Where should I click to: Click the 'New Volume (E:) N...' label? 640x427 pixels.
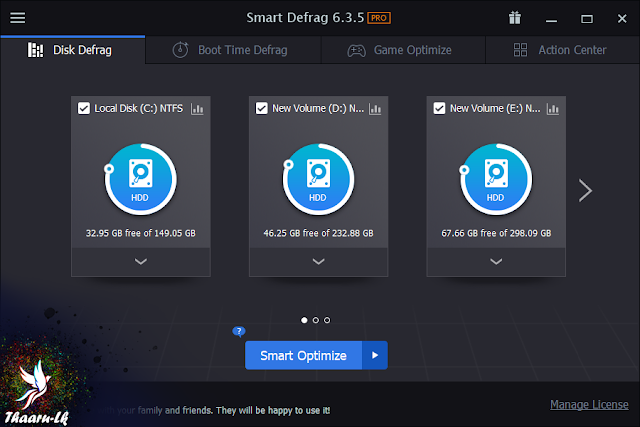pos(495,109)
